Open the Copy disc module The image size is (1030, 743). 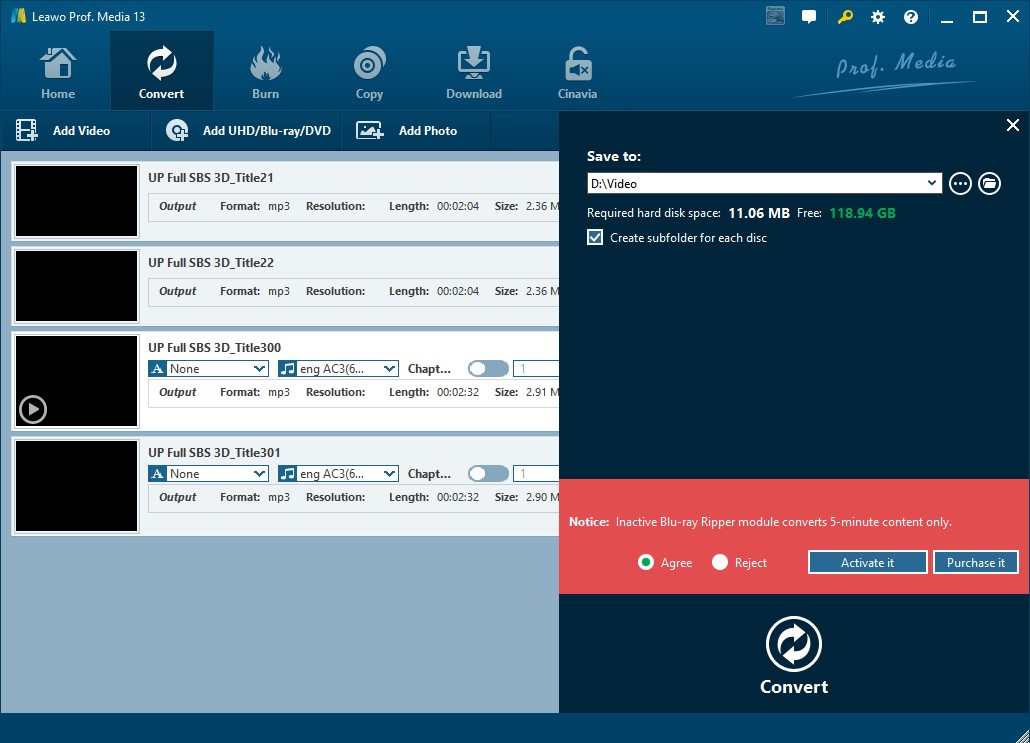369,72
